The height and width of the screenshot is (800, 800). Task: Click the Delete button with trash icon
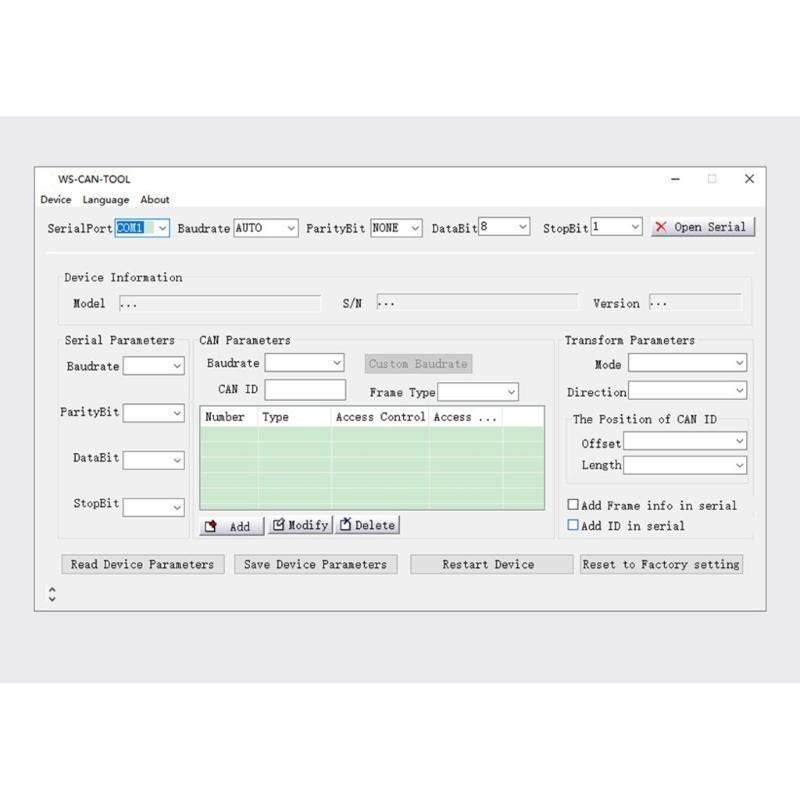(x=367, y=524)
